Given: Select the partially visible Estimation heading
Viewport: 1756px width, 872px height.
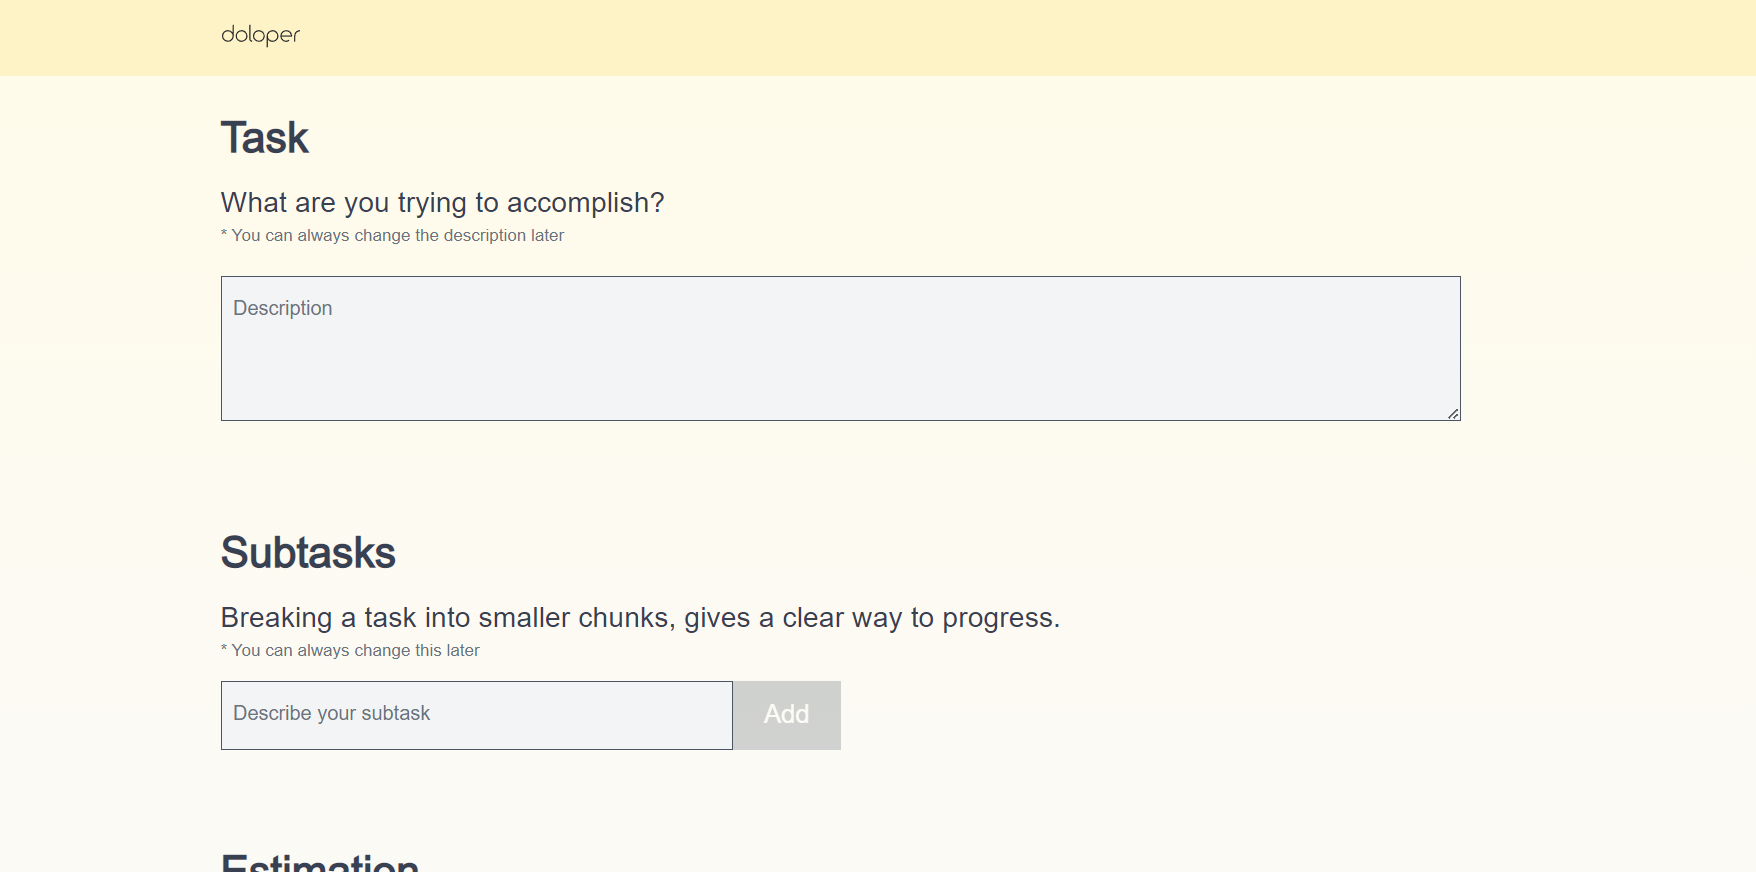Looking at the screenshot, I should click(x=320, y=862).
